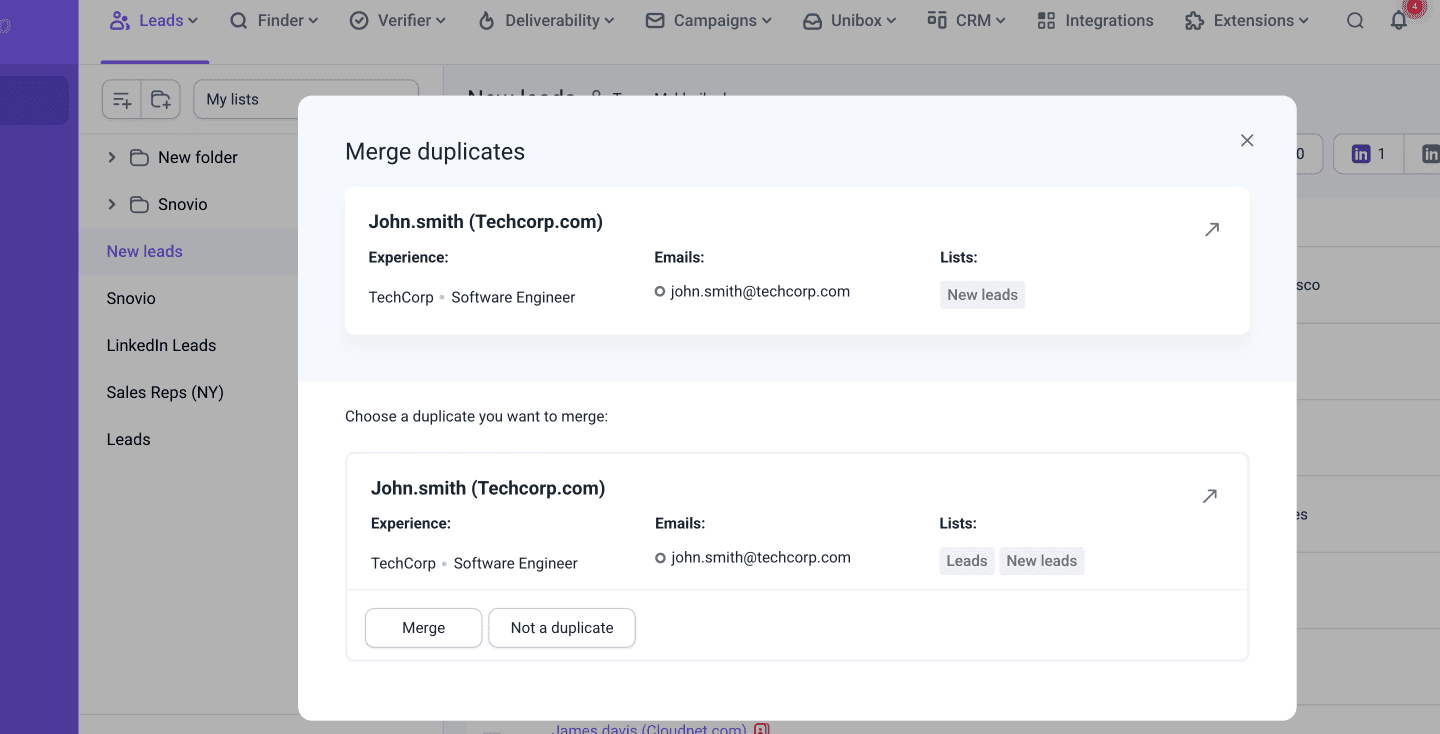Click the LinkedIn counter badge
This screenshot has width=1440, height=734.
[1368, 154]
